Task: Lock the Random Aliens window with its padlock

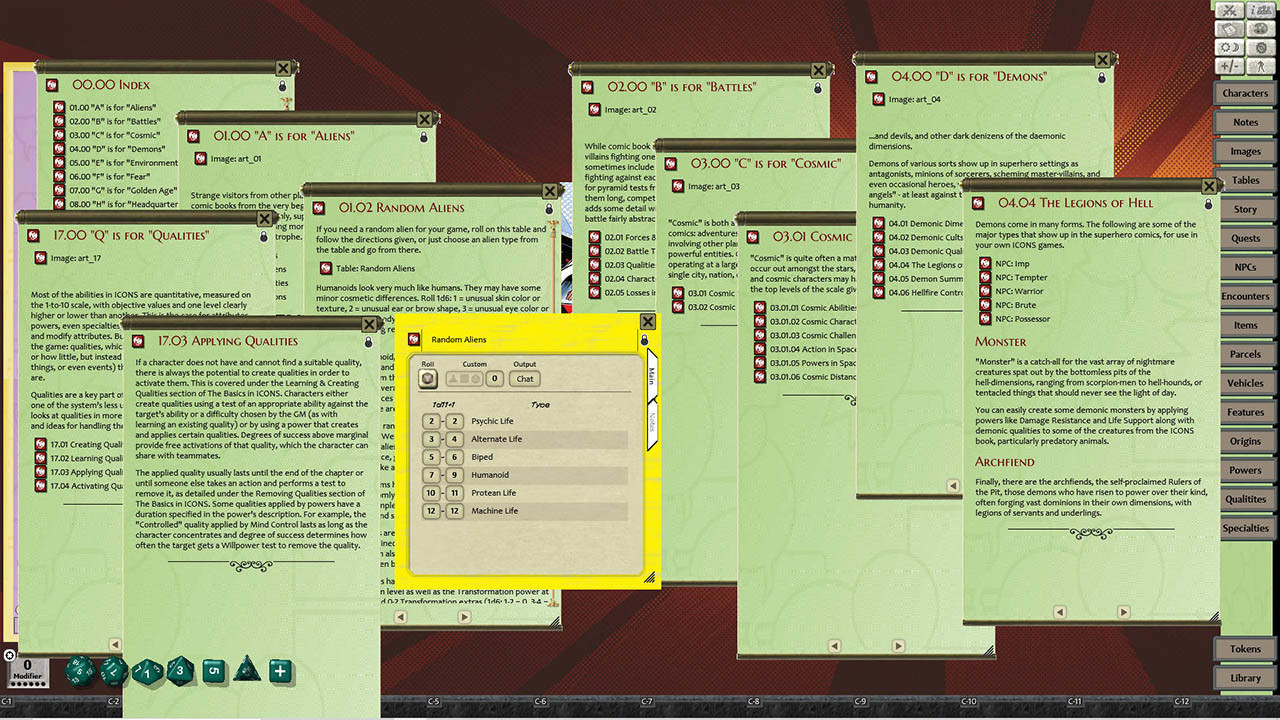Action: (x=645, y=340)
